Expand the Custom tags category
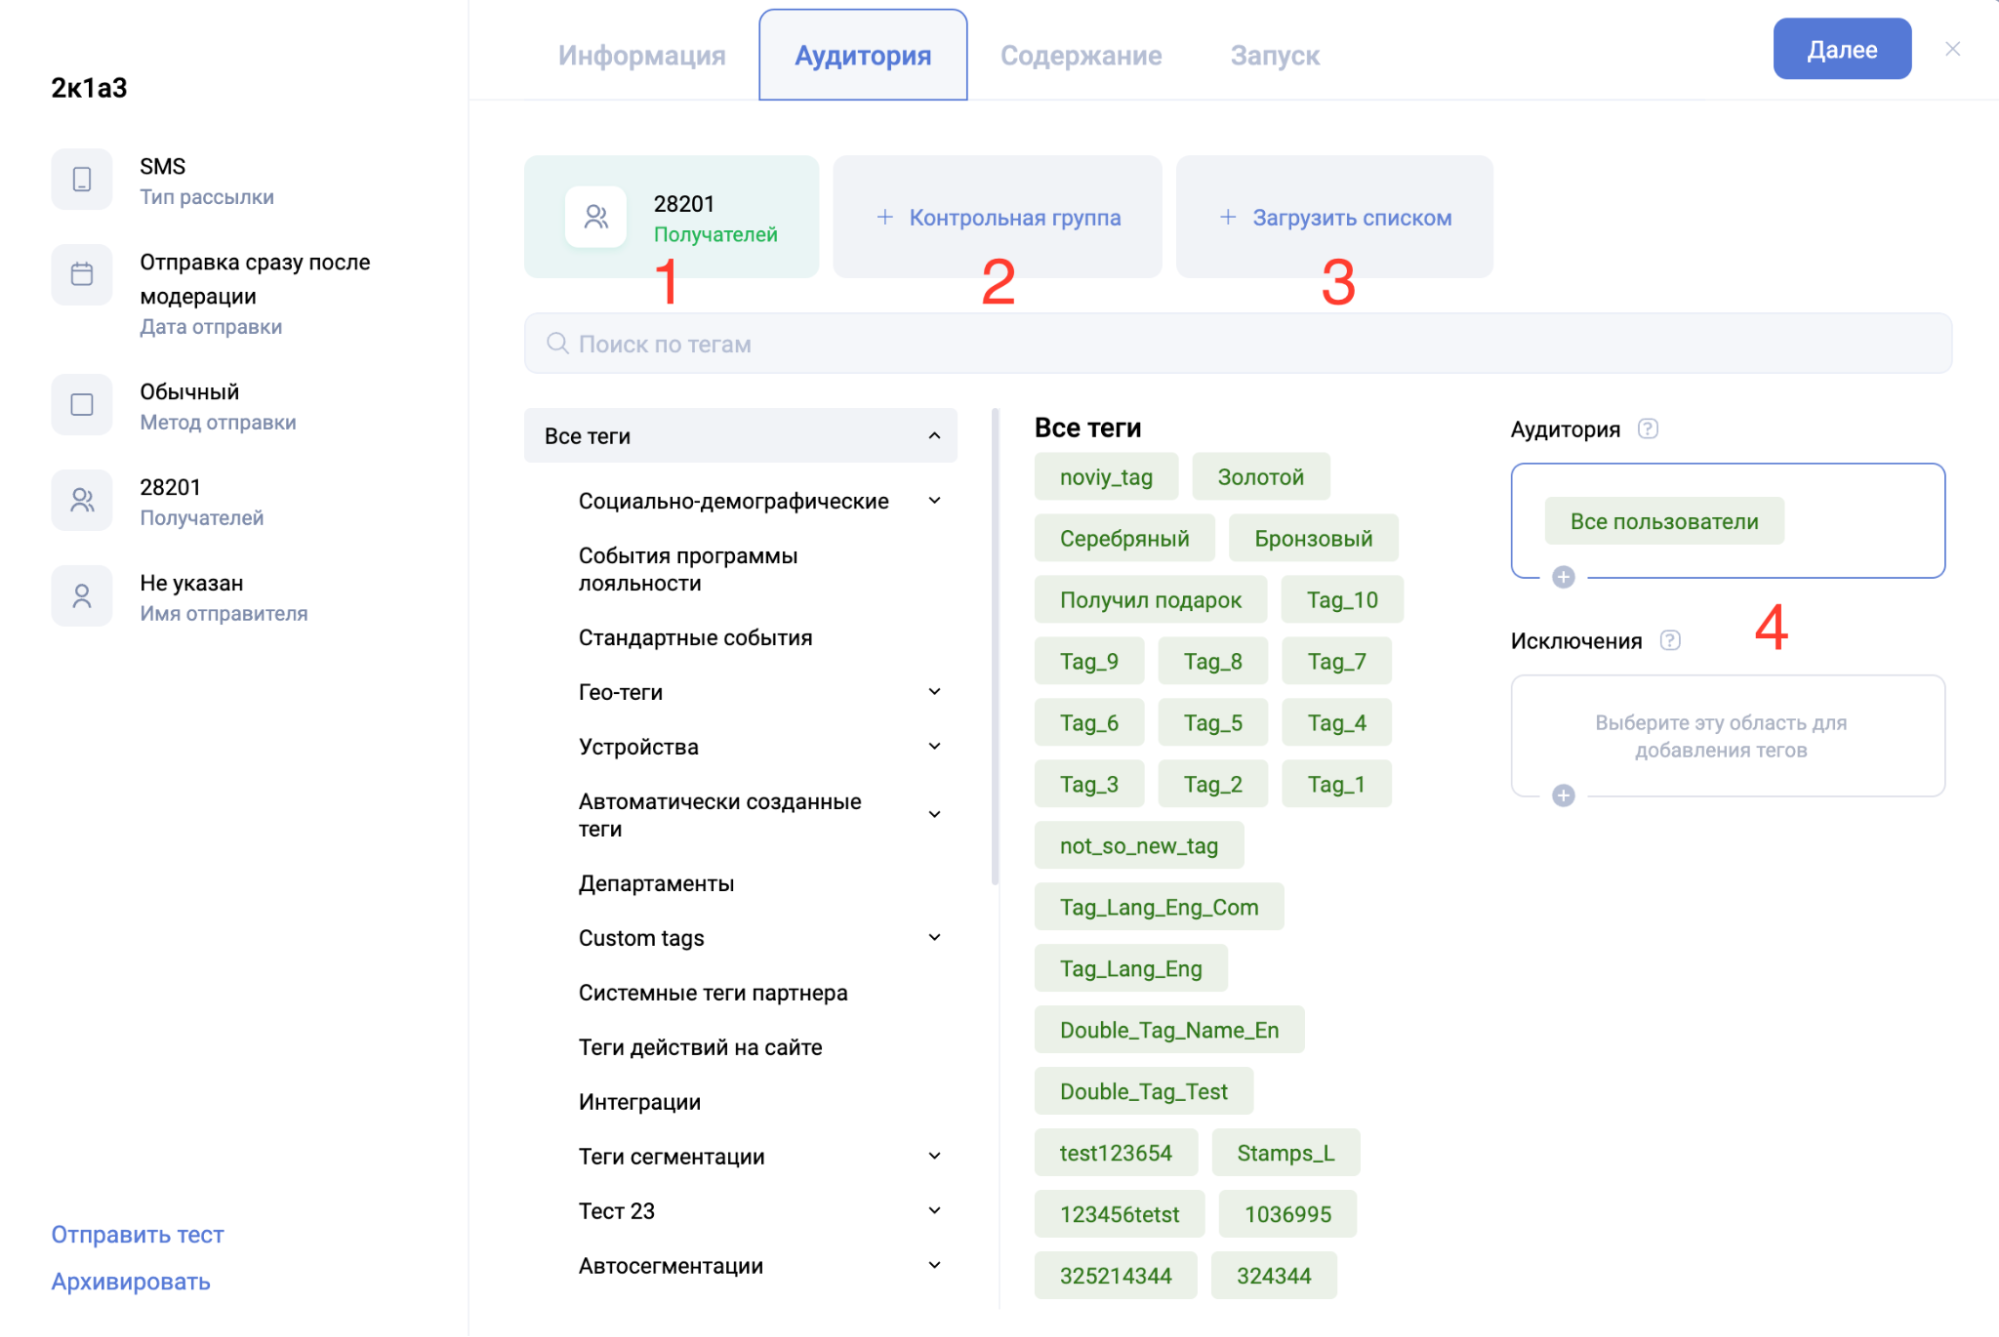Viewport: 1999px width, 1337px height. coord(934,938)
